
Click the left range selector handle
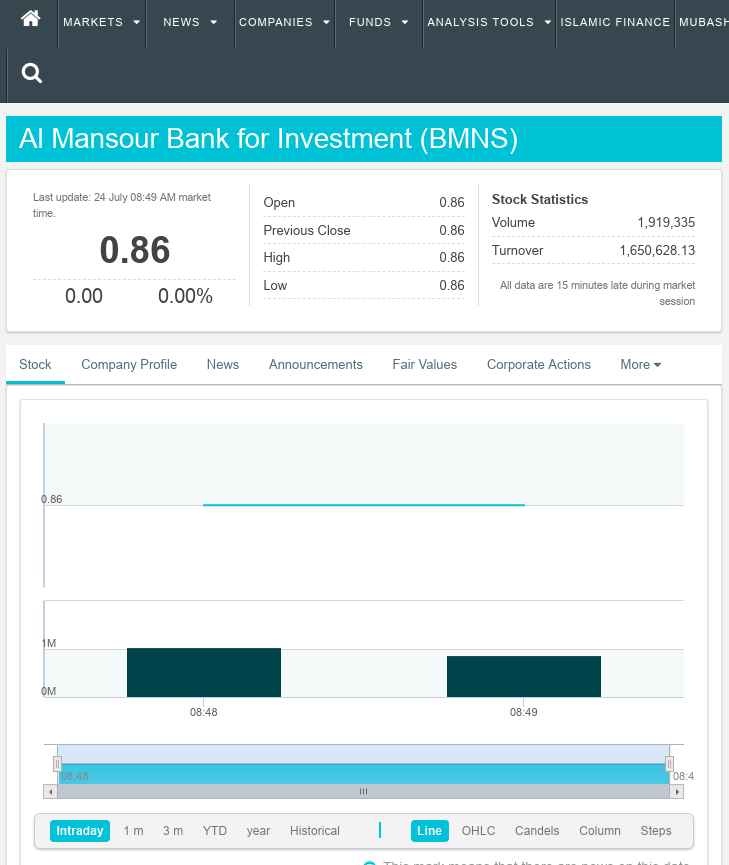(x=57, y=764)
